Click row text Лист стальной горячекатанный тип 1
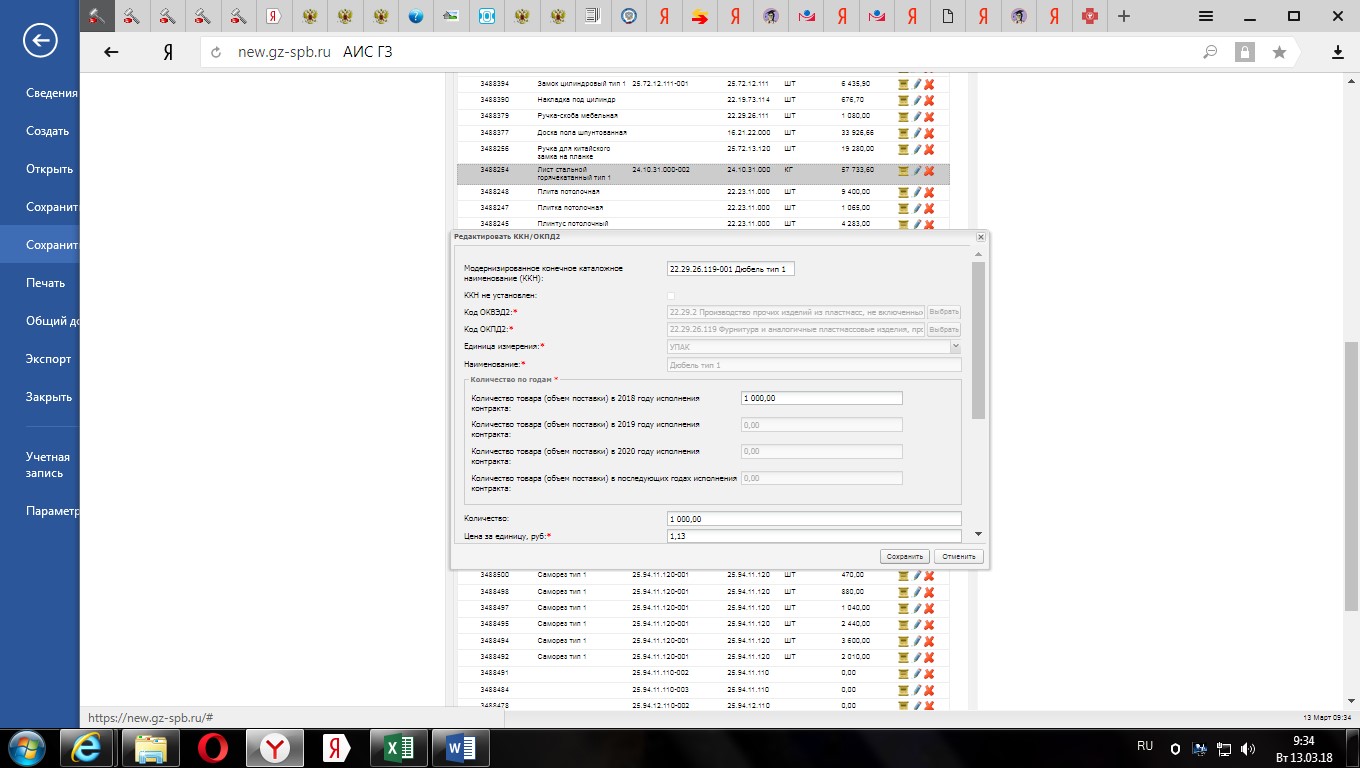 [x=576, y=173]
